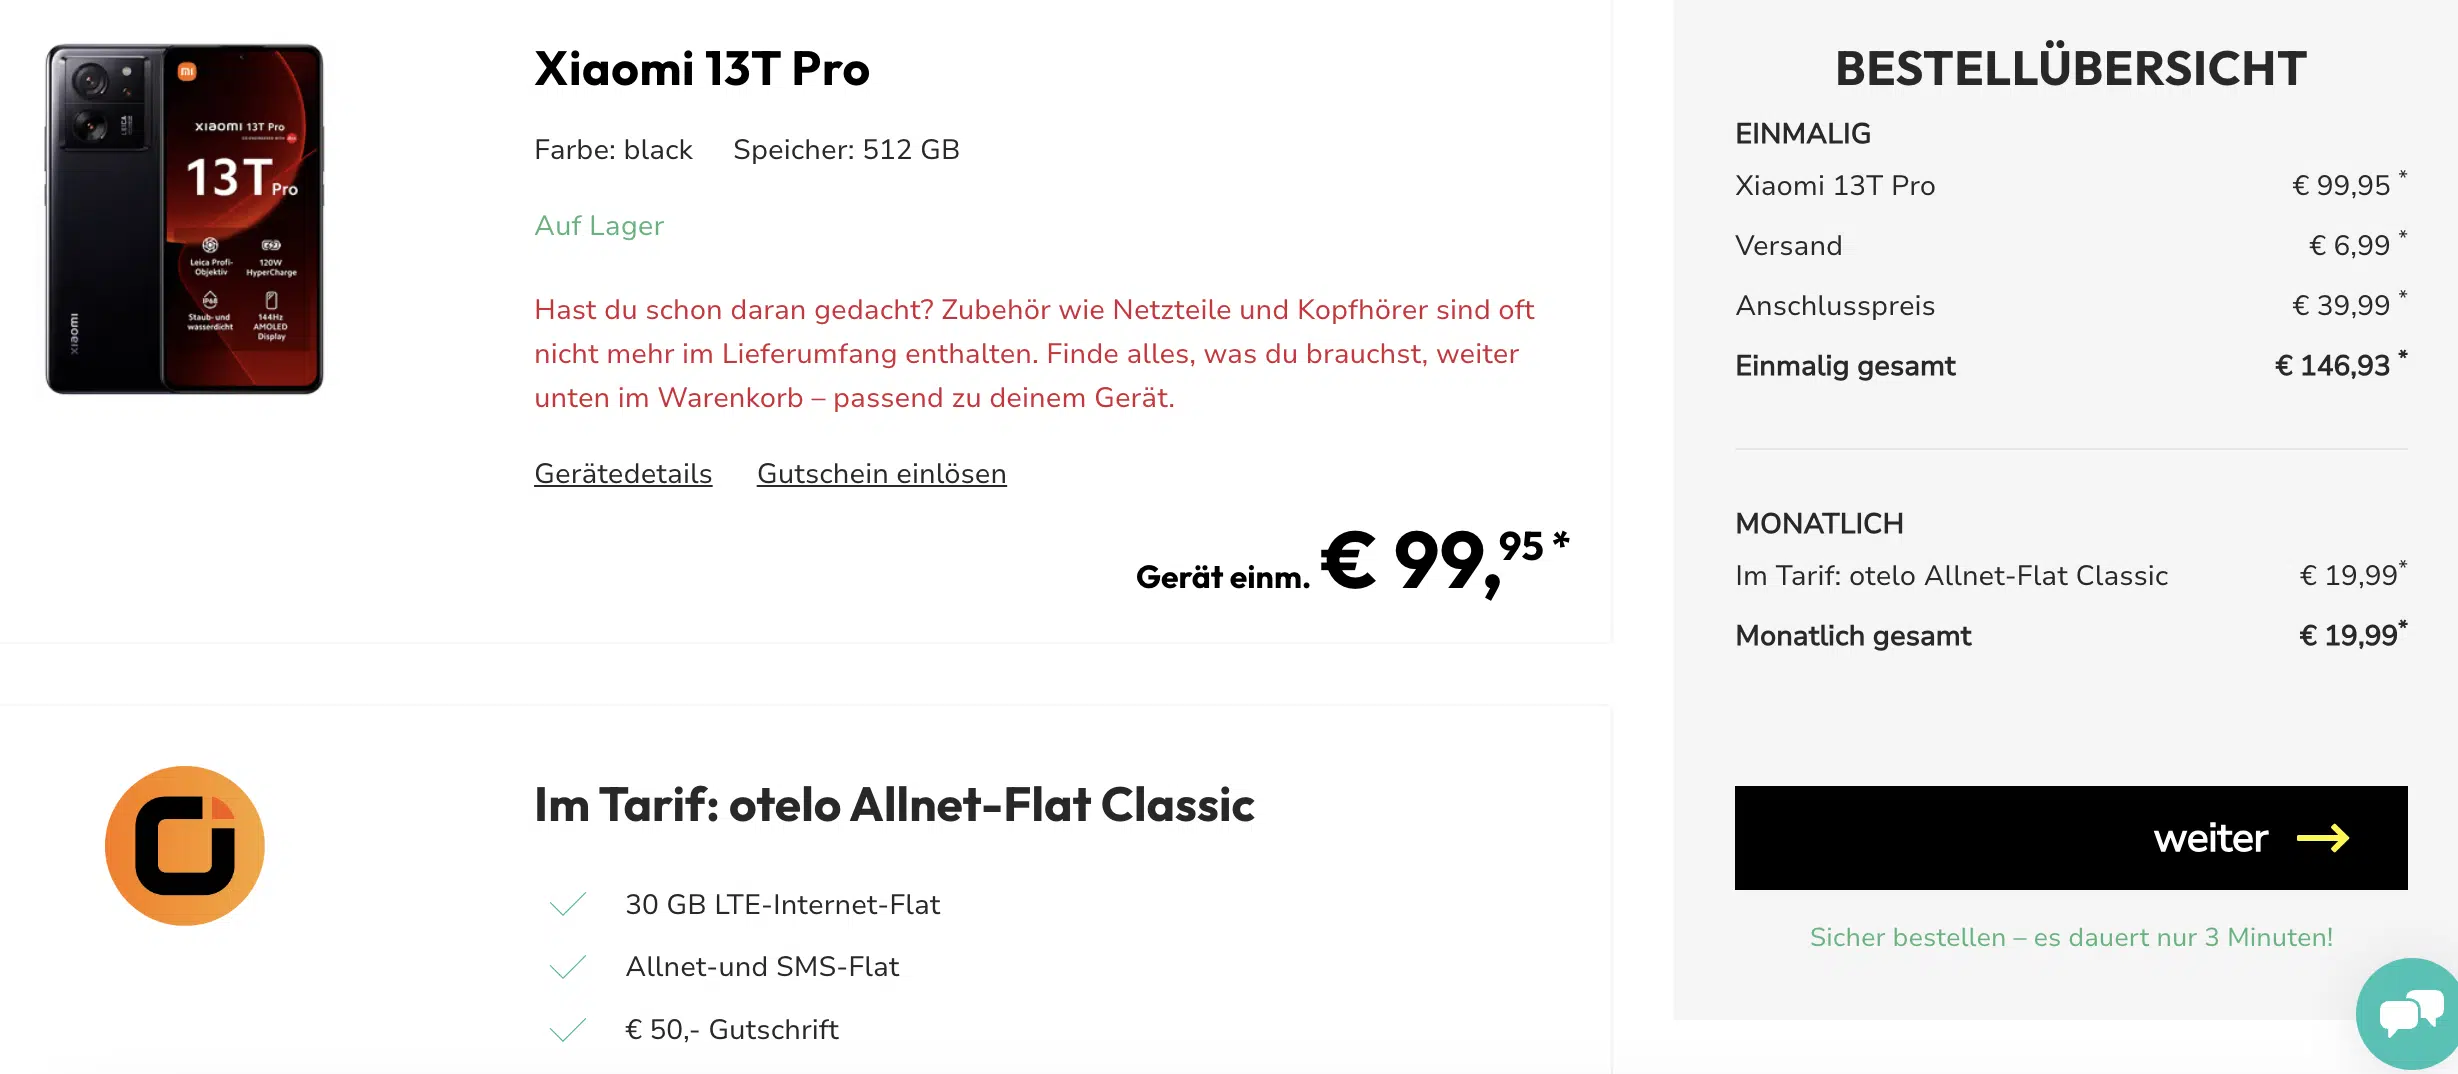The image size is (2458, 1074).
Task: Click the Auf Lager availability text
Action: 598,226
